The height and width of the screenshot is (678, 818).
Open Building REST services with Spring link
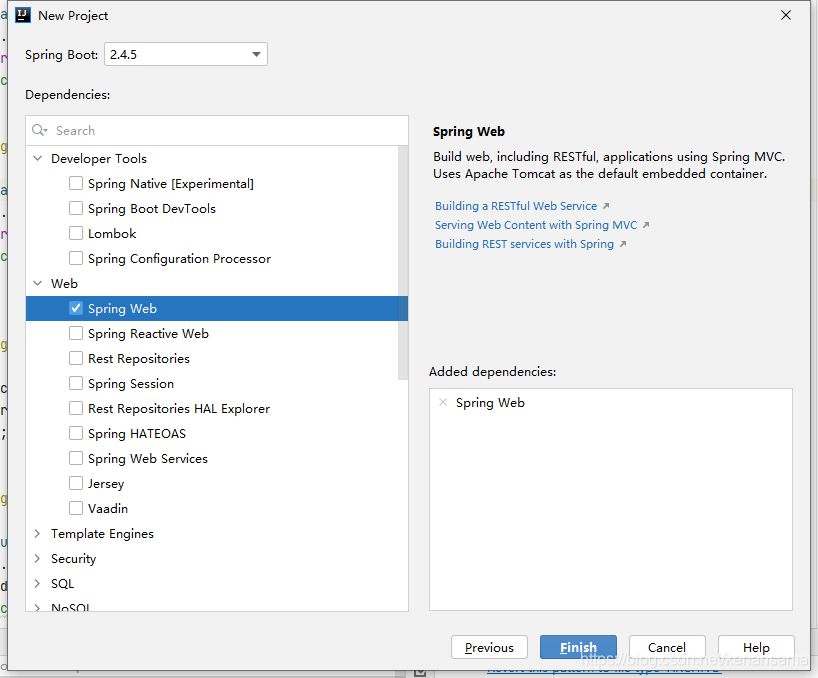click(x=524, y=244)
